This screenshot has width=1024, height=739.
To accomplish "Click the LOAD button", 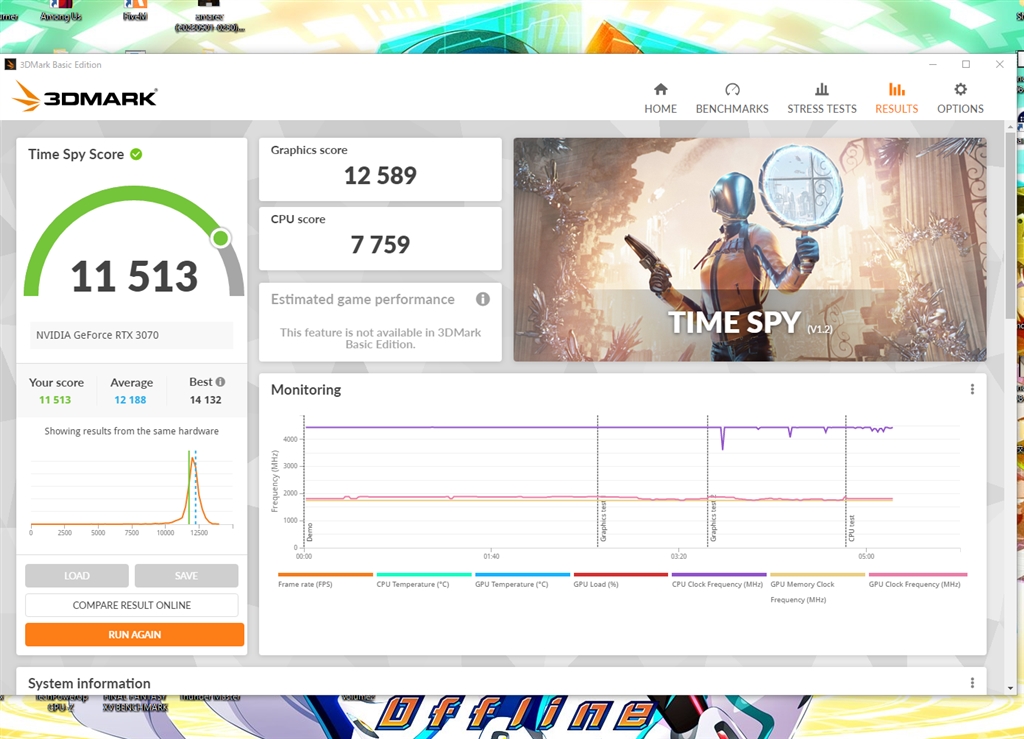I will coord(77,576).
